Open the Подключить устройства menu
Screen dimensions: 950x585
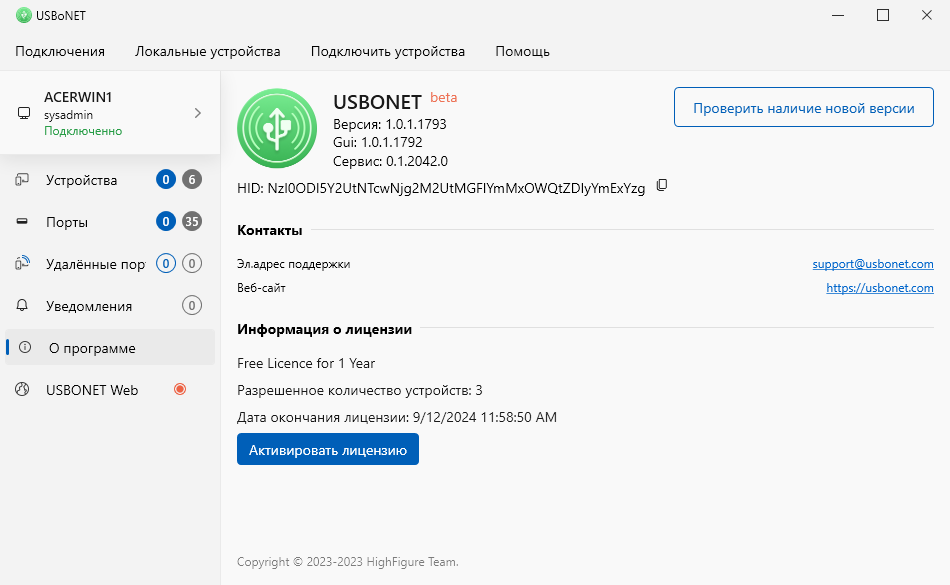[x=388, y=51]
